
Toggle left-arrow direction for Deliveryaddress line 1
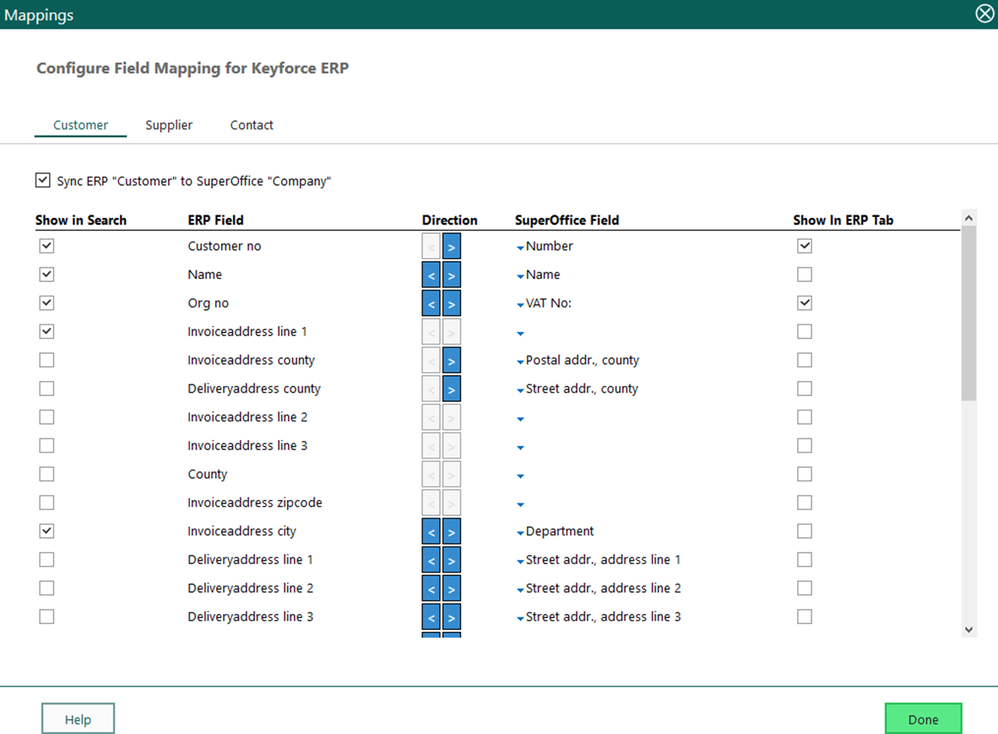click(431, 560)
